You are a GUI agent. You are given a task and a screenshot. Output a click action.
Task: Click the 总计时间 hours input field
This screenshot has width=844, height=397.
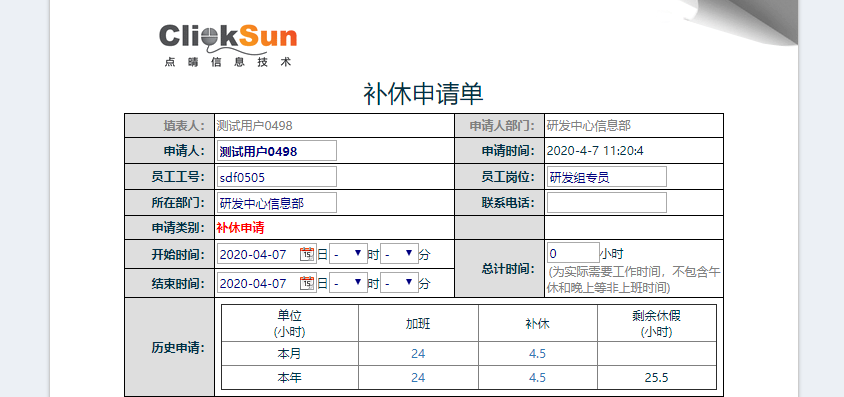click(573, 253)
